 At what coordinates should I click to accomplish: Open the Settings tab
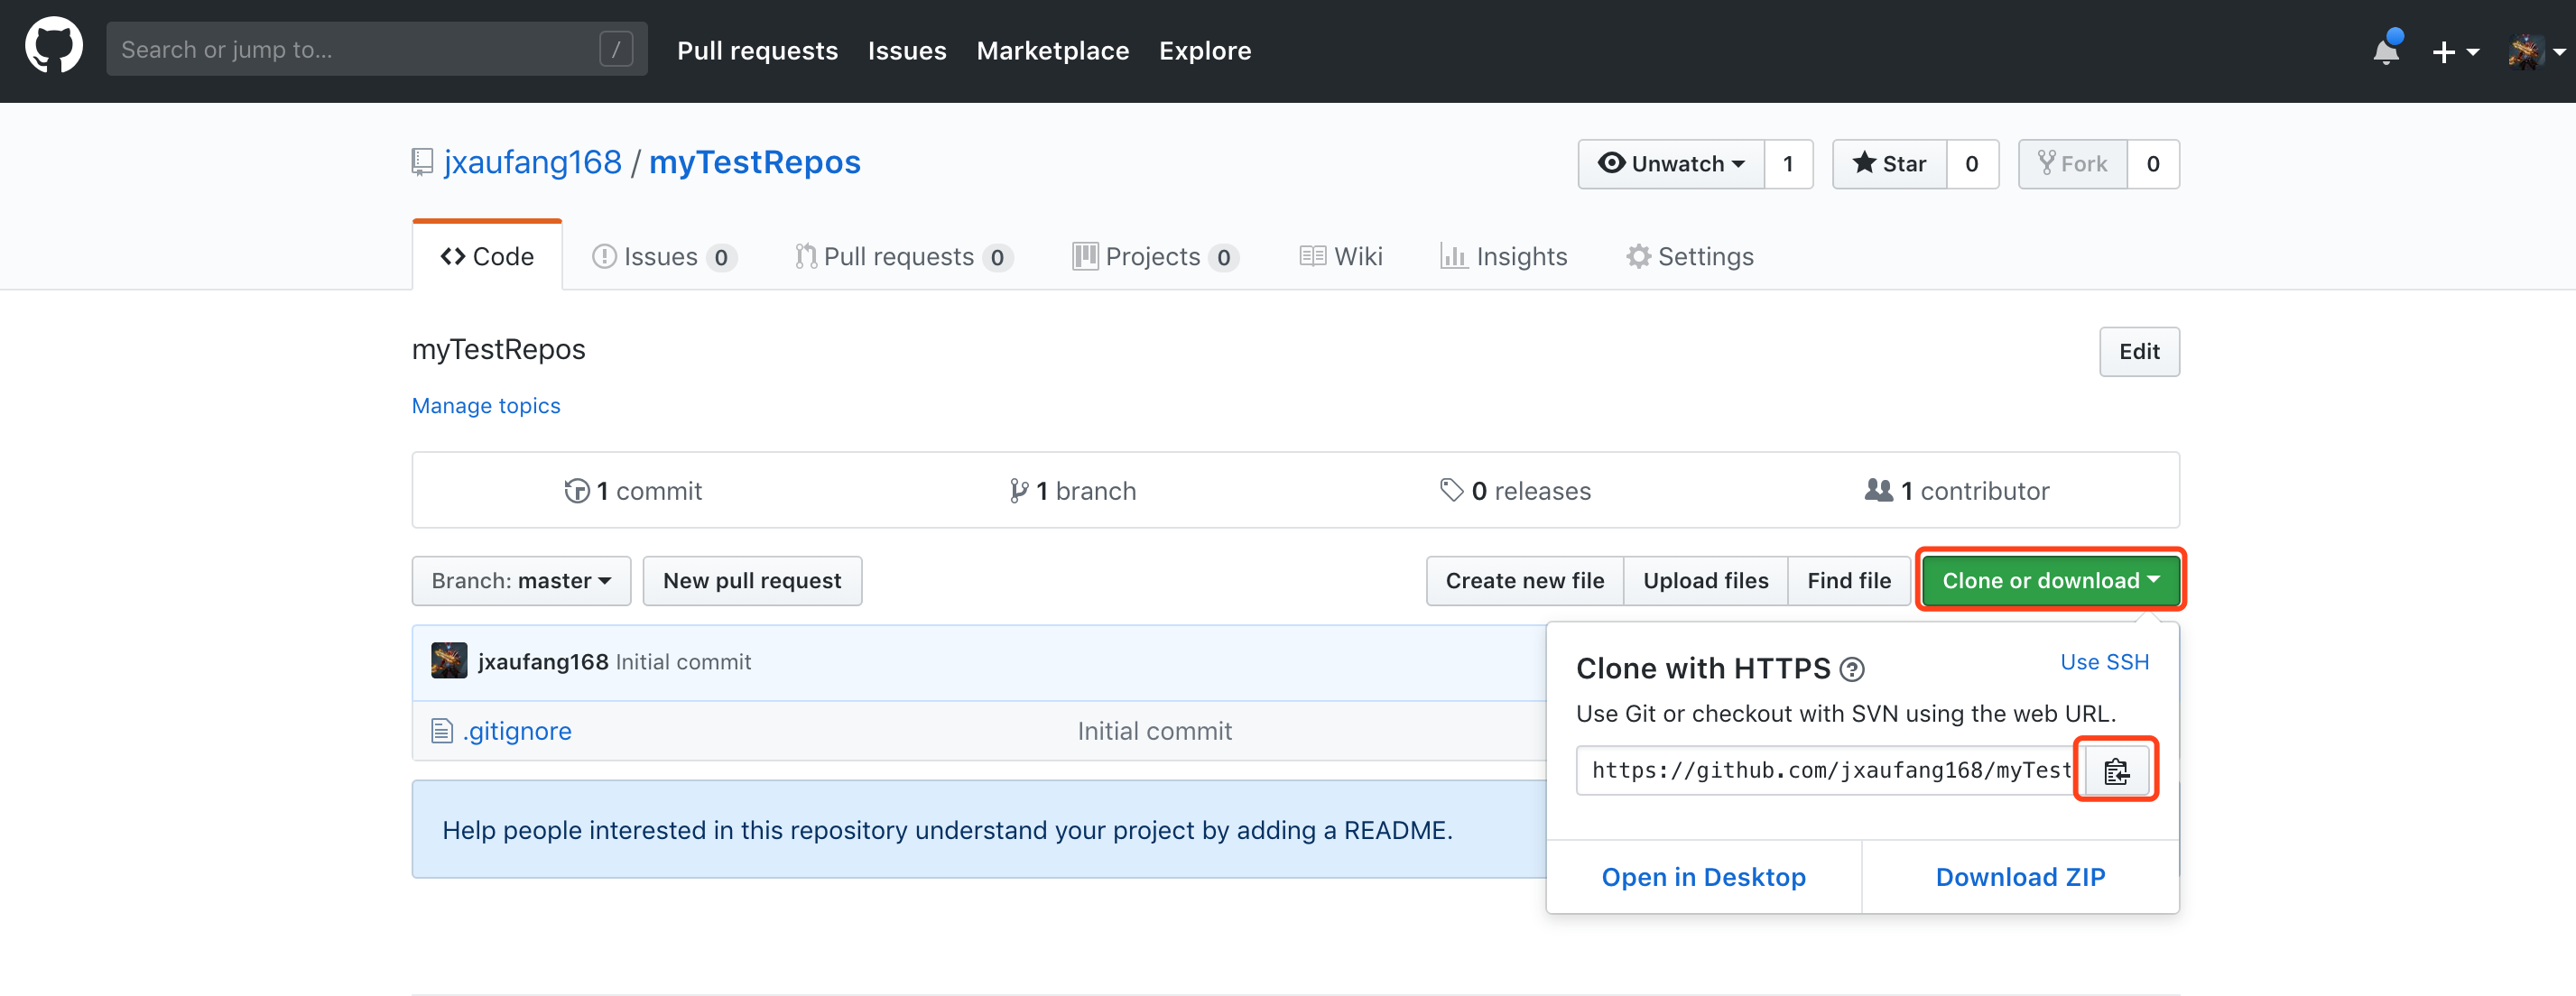tap(1690, 257)
